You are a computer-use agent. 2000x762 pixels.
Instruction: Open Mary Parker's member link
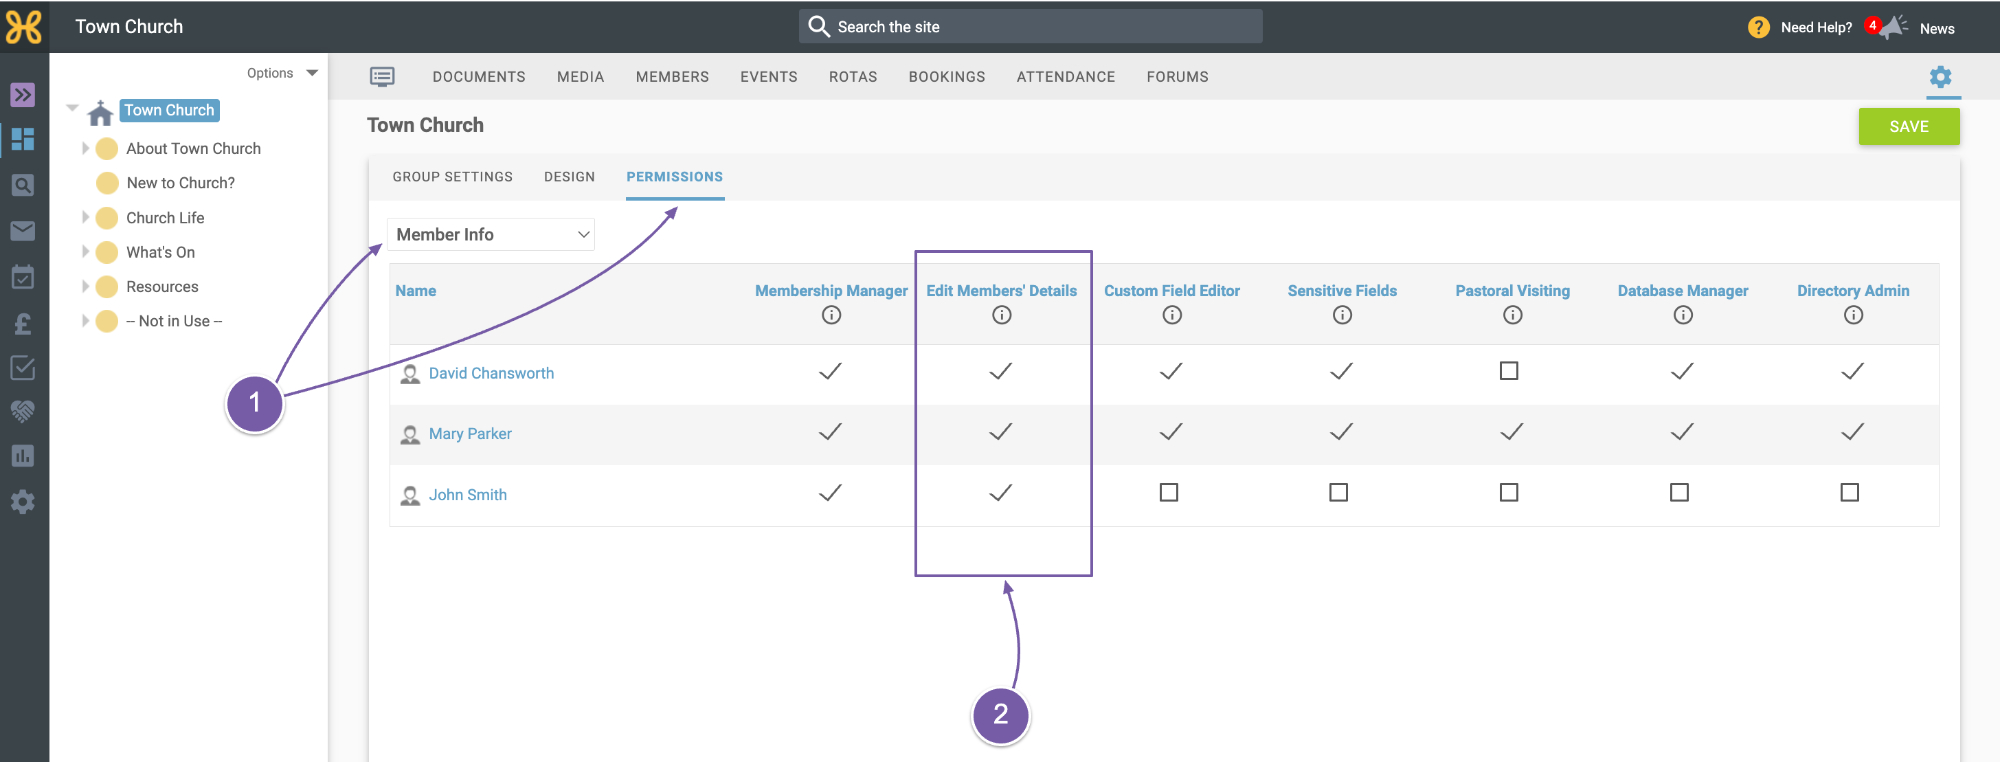pyautogui.click(x=470, y=434)
